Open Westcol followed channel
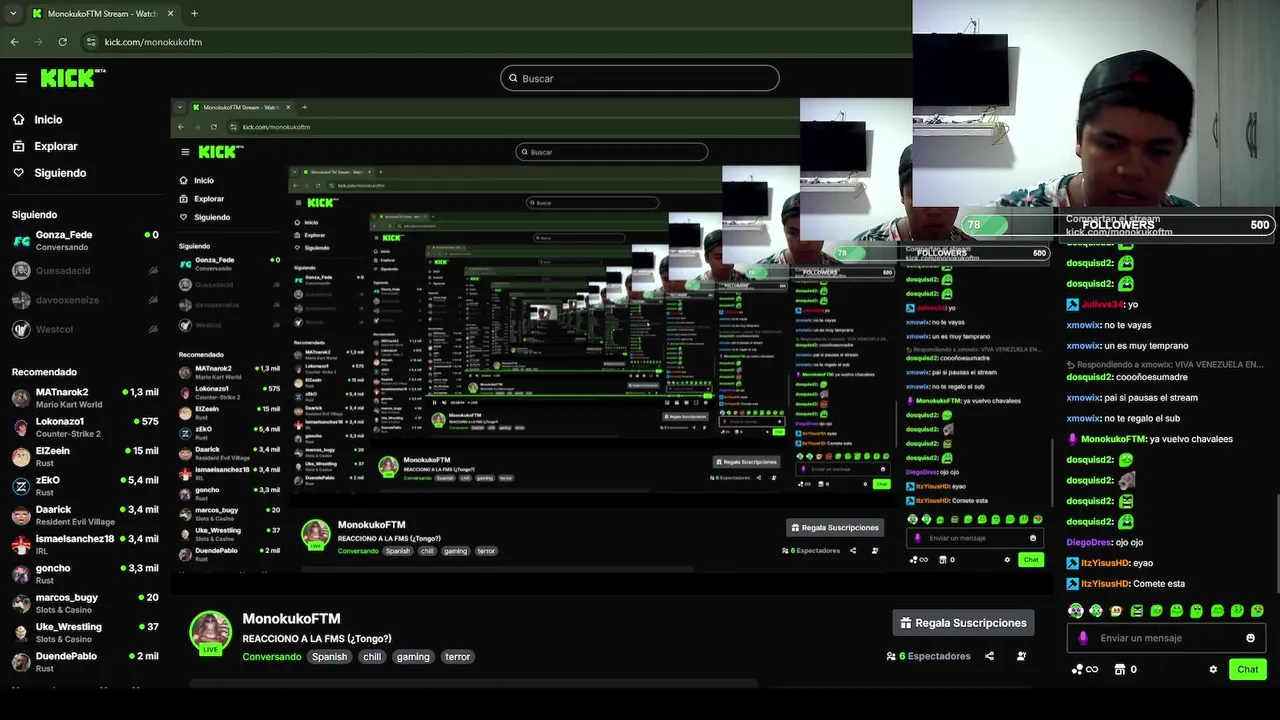This screenshot has width=1280, height=720. pos(85,329)
